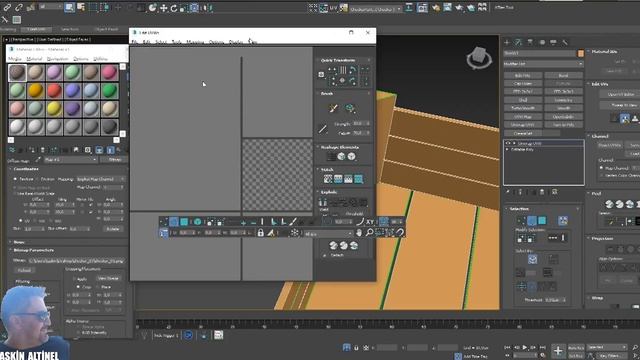This screenshot has width=640, height=360.
Task: Pin the modifier stack
Action: point(508,192)
